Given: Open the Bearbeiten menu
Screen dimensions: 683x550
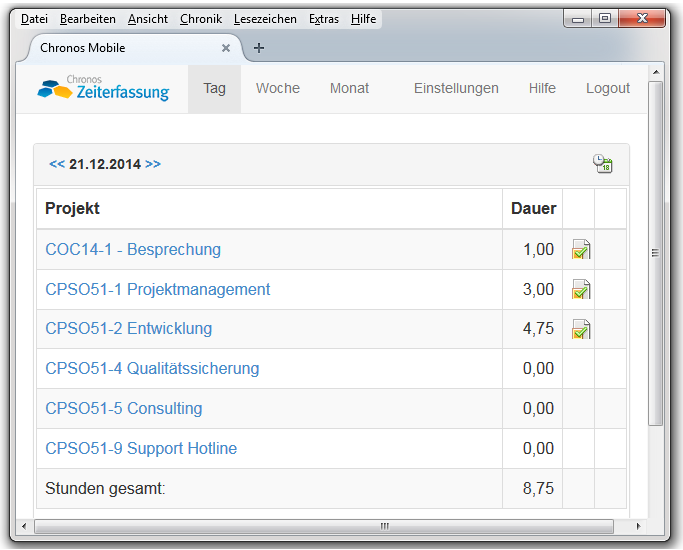Looking at the screenshot, I should tap(88, 19).
